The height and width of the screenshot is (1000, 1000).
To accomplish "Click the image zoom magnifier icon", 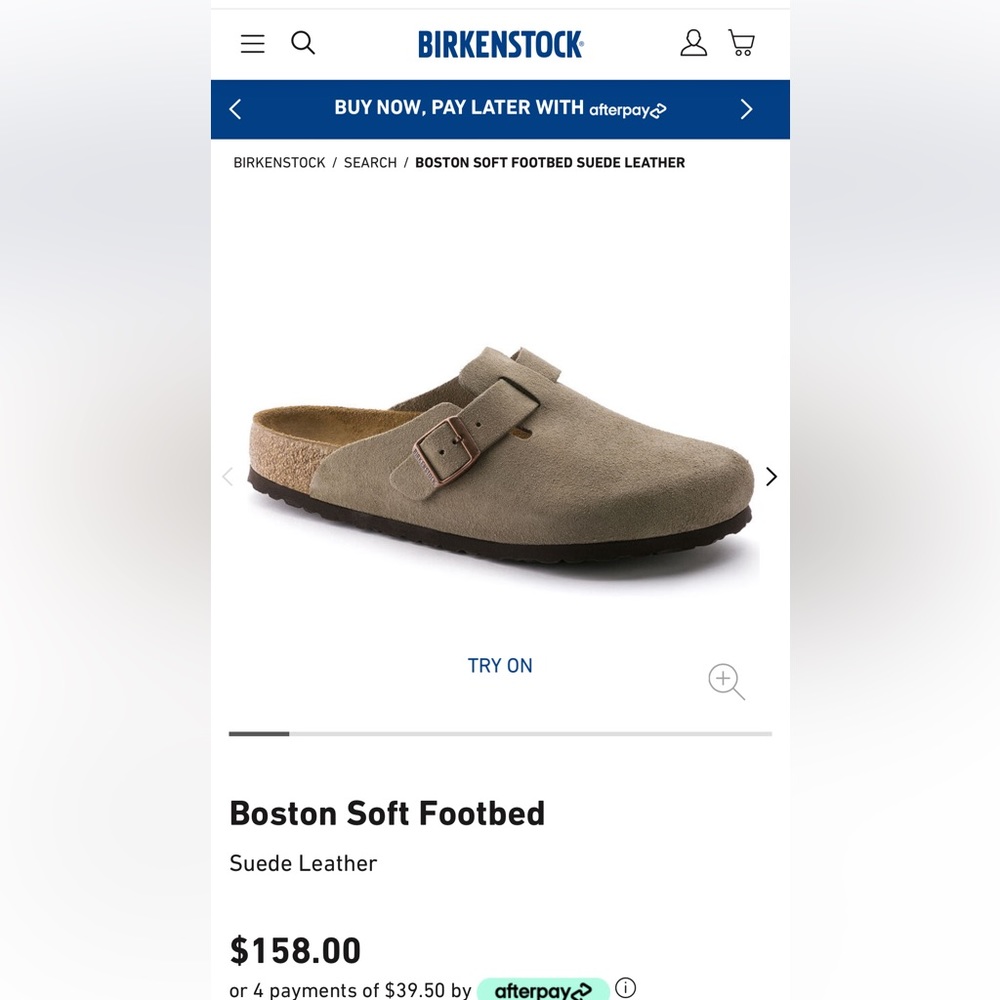I will click(726, 681).
